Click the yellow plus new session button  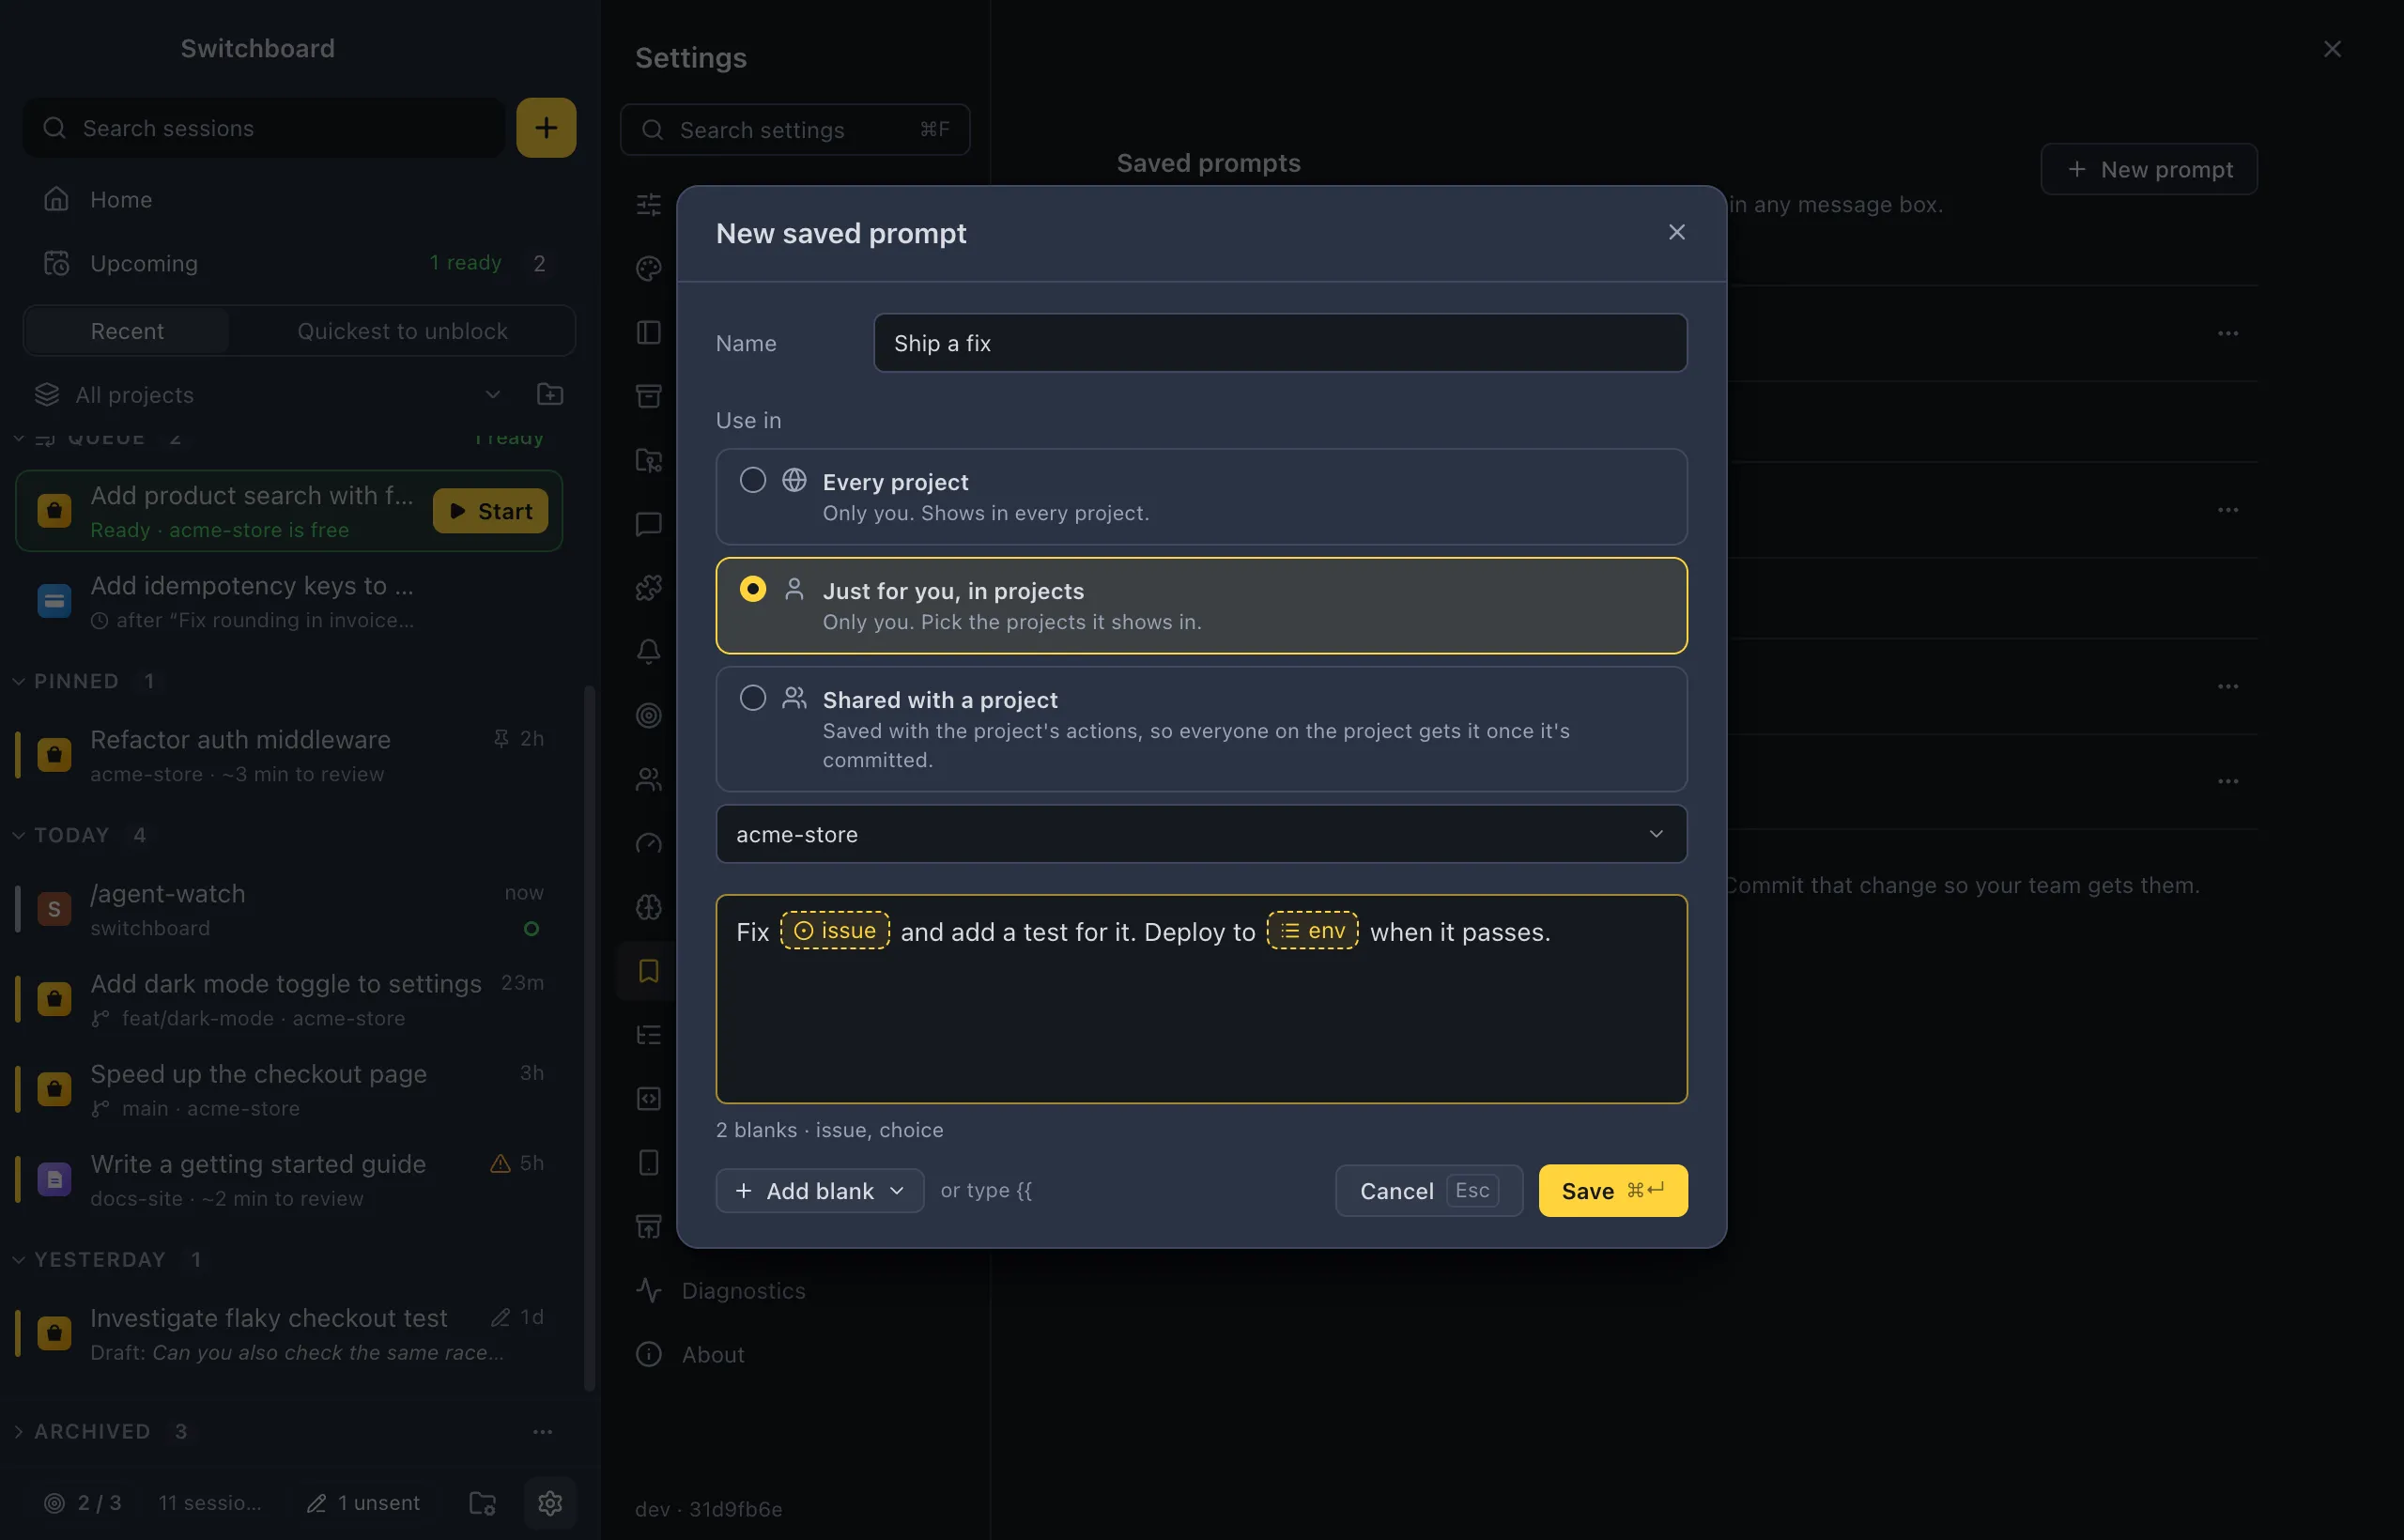tap(546, 127)
